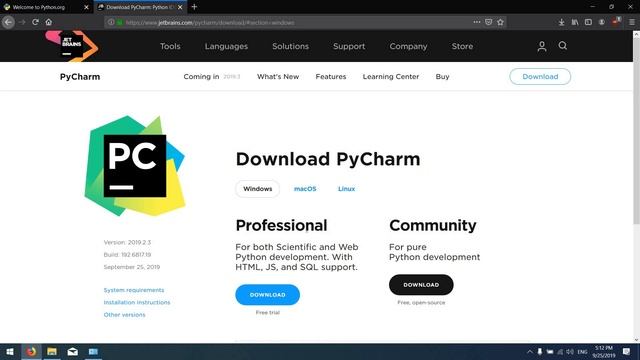Select the Windows platform option
640x360 pixels.
tap(258, 189)
